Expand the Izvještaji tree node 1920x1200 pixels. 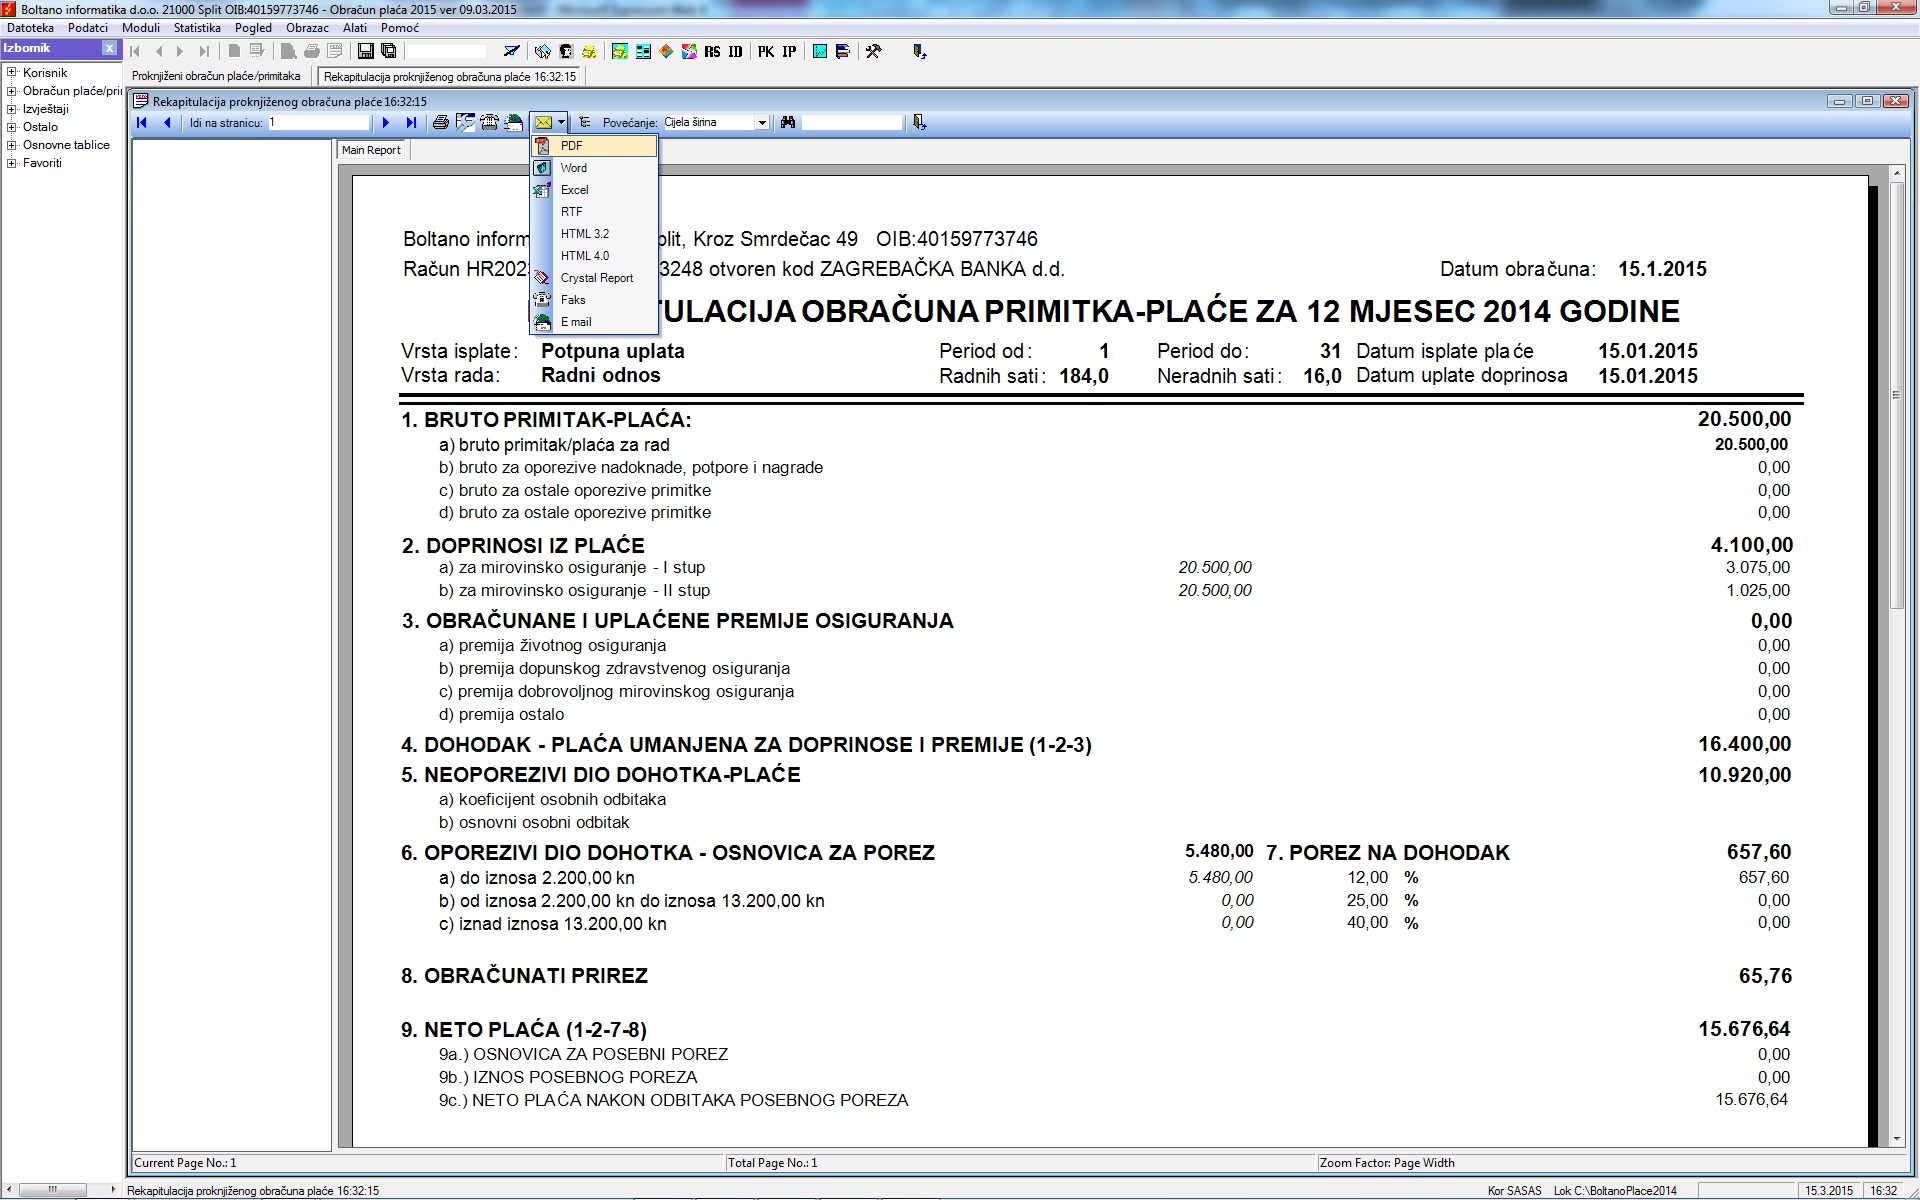tap(11, 109)
